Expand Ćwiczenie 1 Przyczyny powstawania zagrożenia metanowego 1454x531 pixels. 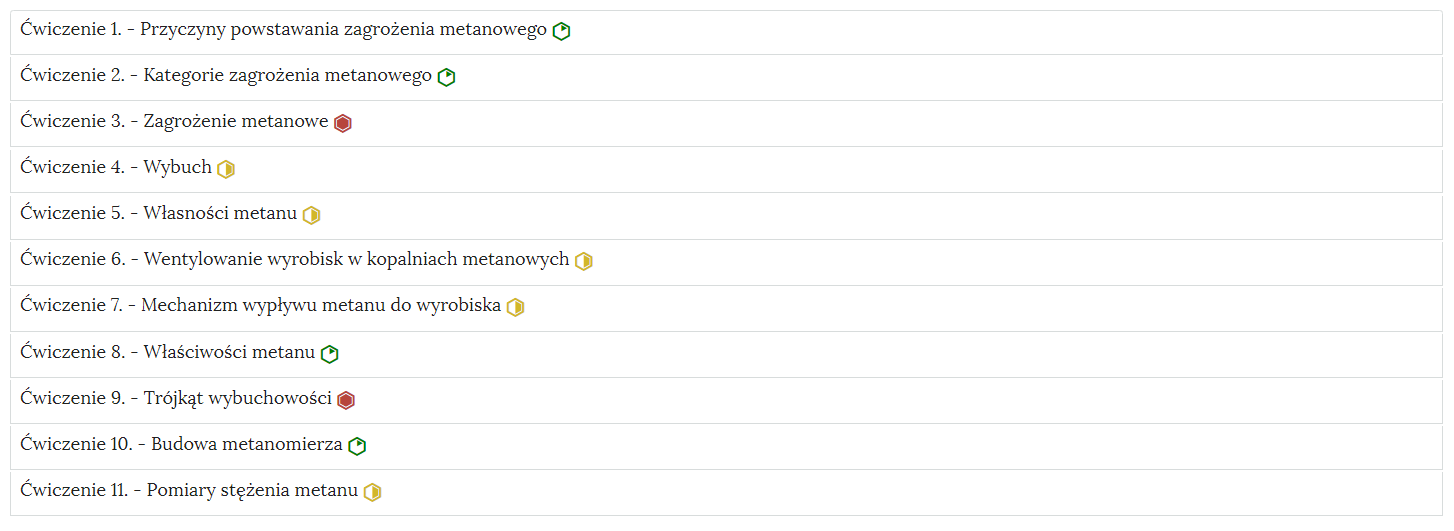[x=727, y=32]
